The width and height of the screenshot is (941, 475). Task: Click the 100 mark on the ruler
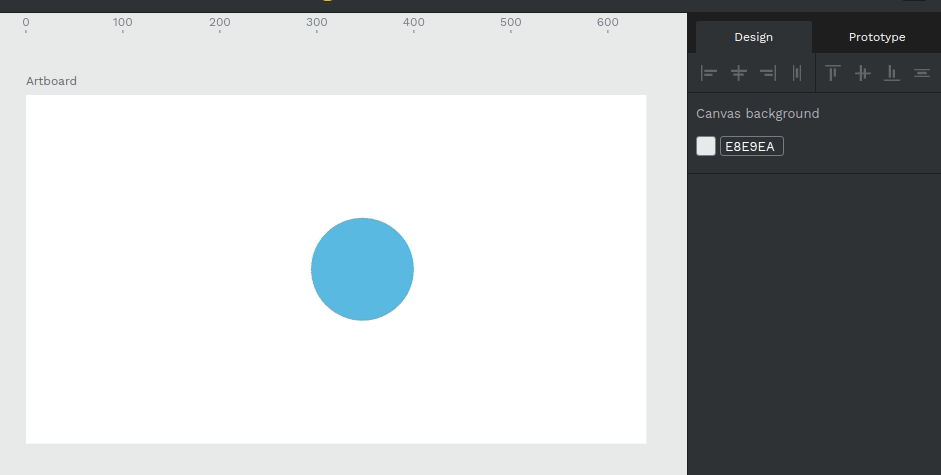click(x=123, y=23)
